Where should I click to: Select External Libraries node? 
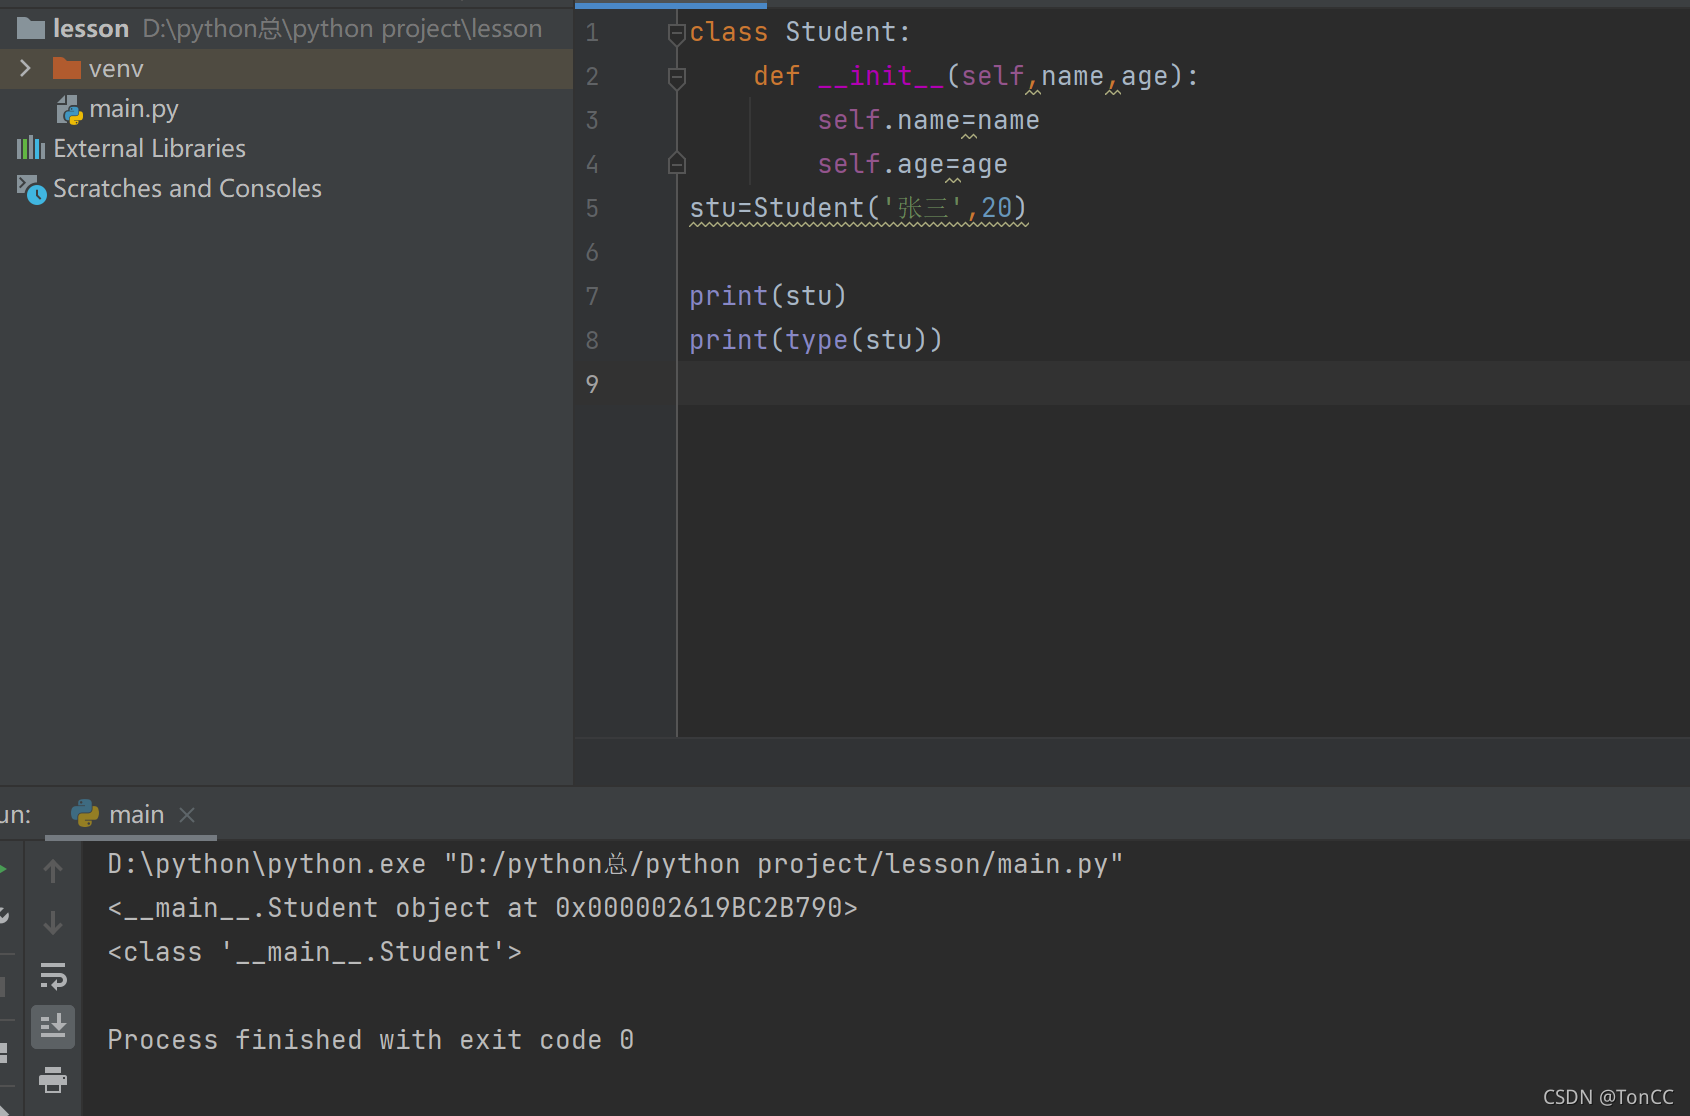click(149, 148)
